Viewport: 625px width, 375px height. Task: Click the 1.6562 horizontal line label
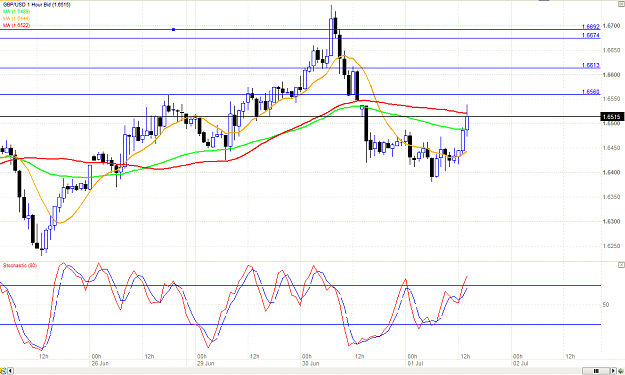591,92
